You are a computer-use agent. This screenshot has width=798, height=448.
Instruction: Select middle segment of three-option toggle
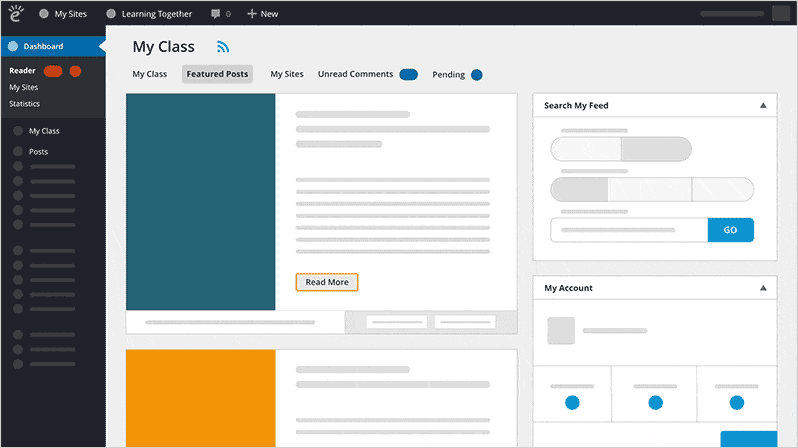(650, 190)
